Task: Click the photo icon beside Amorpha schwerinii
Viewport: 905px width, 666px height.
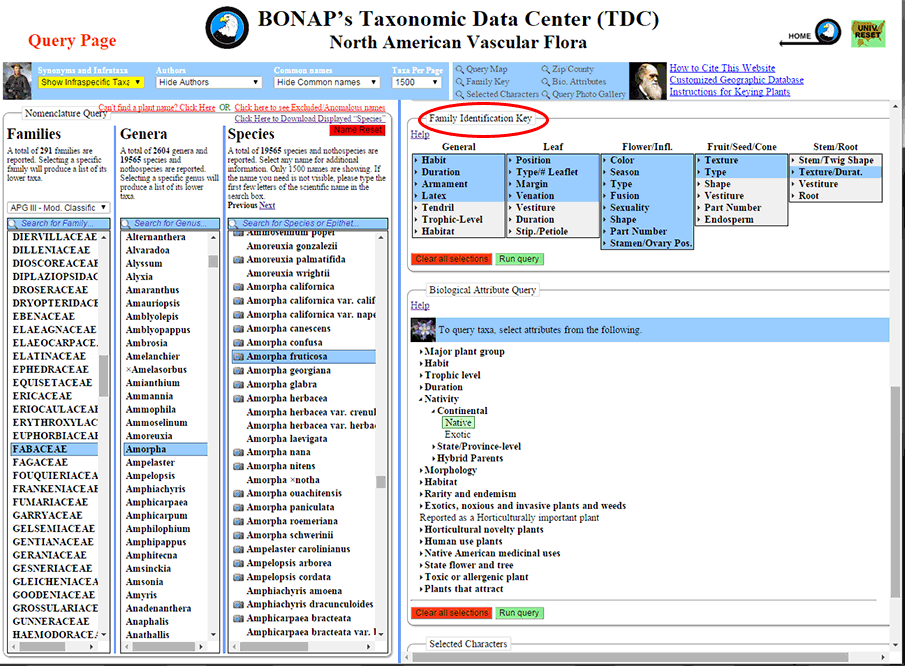Action: [238, 536]
